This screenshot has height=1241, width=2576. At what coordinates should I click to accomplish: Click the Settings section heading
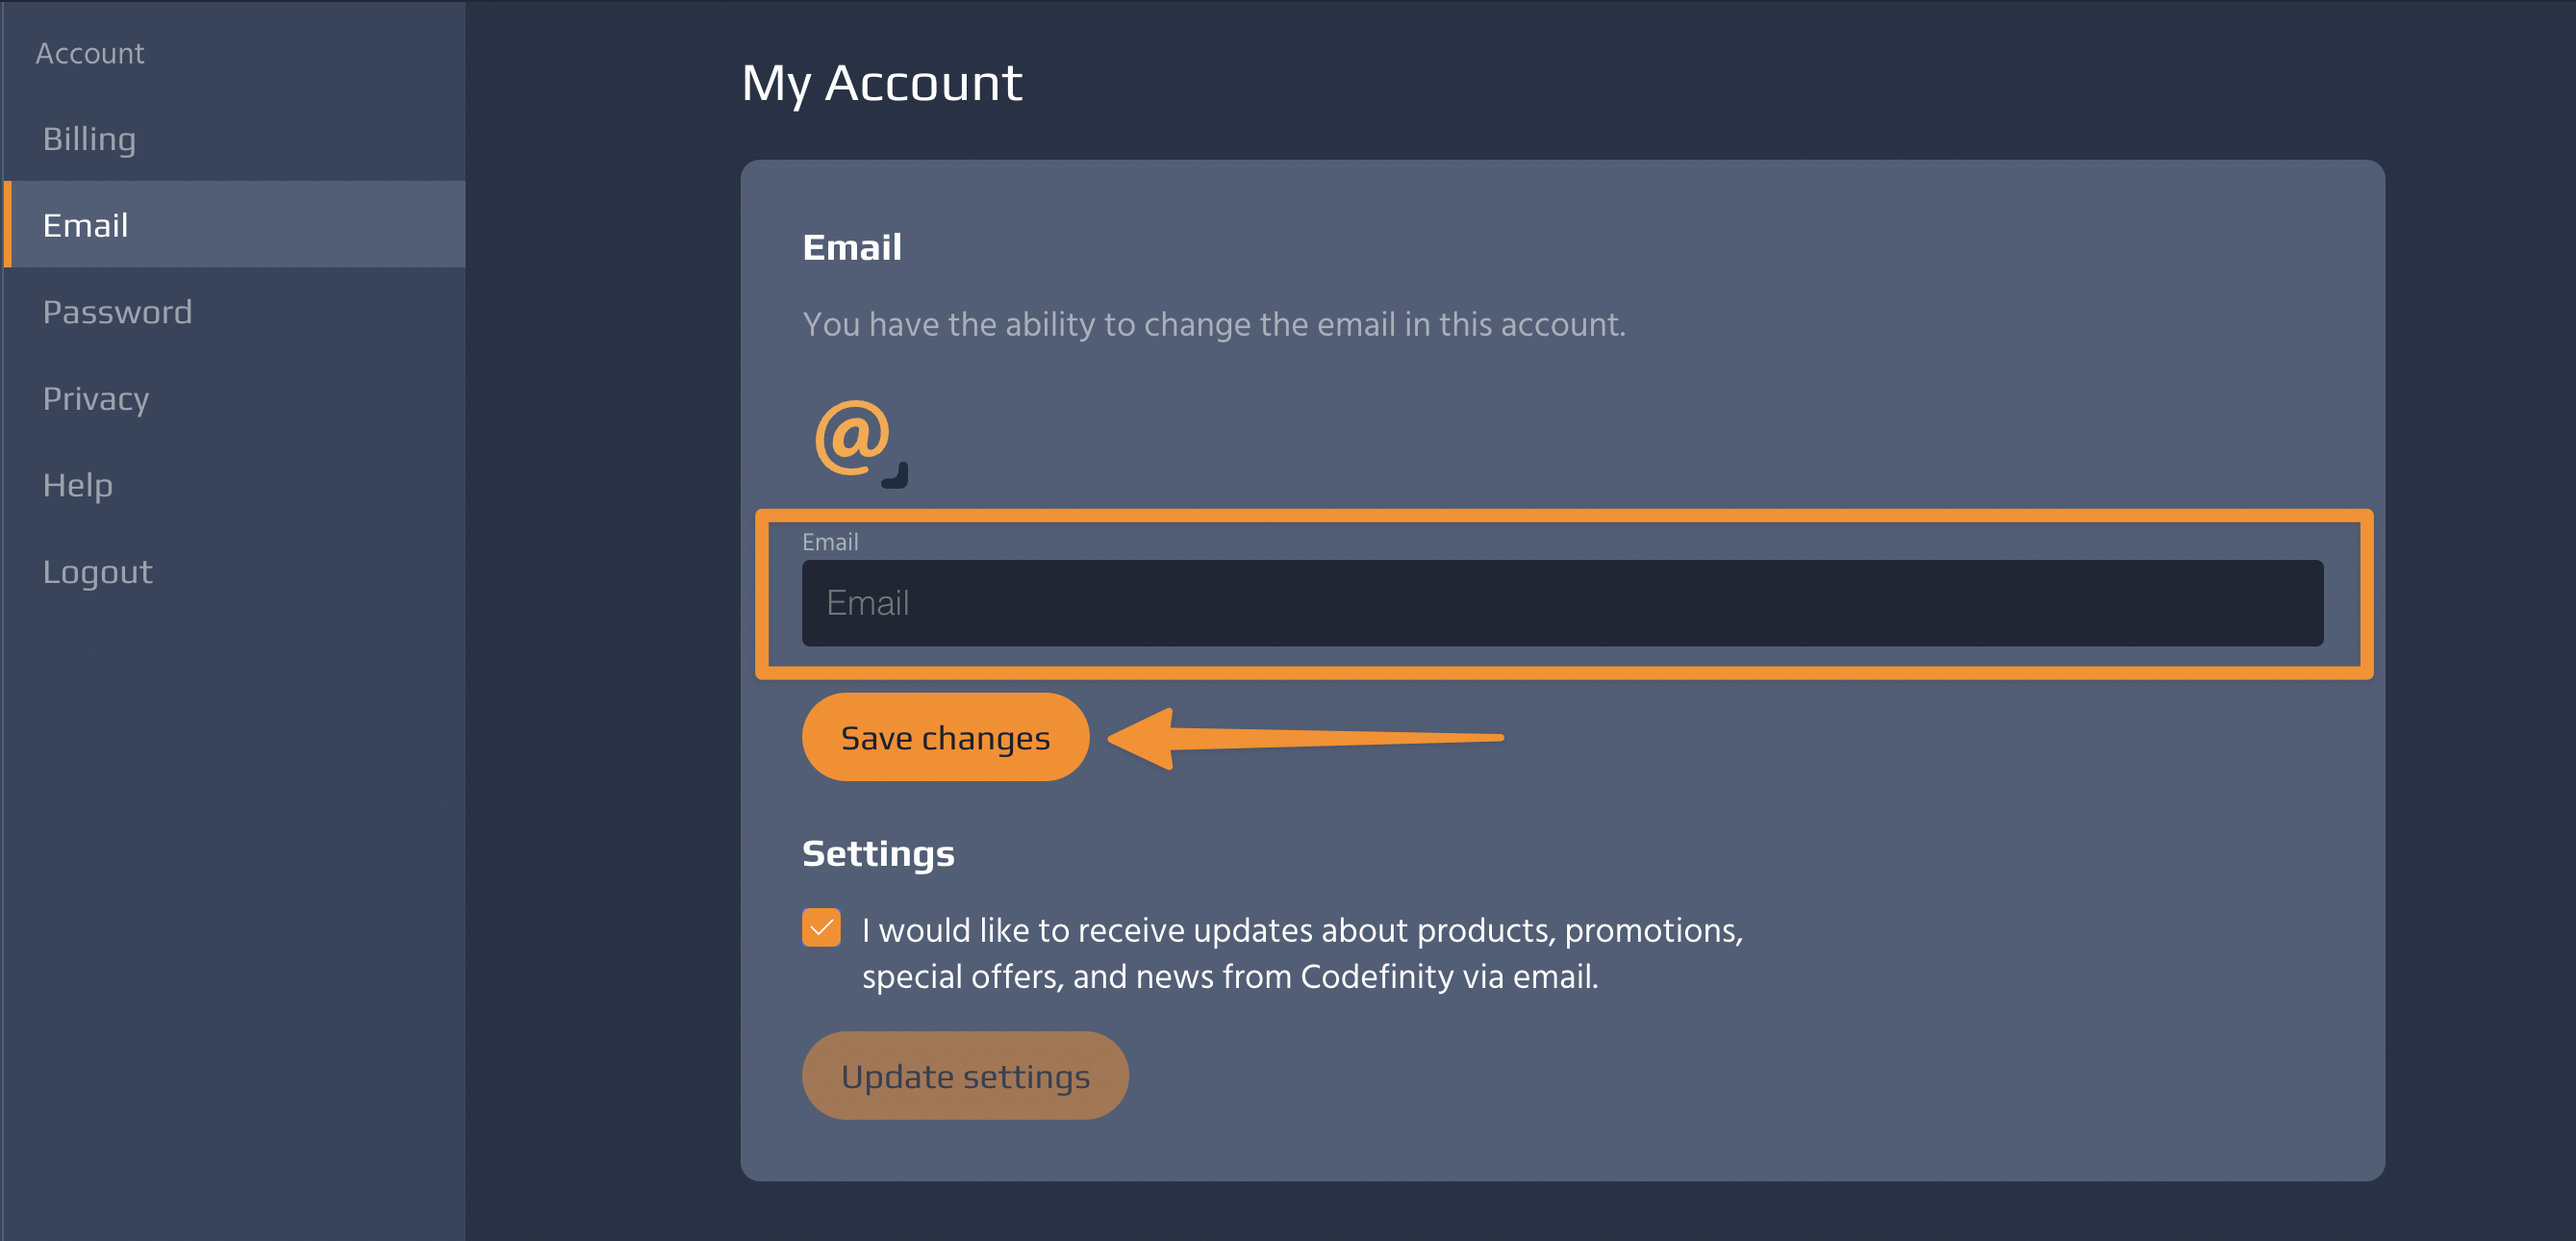point(878,854)
